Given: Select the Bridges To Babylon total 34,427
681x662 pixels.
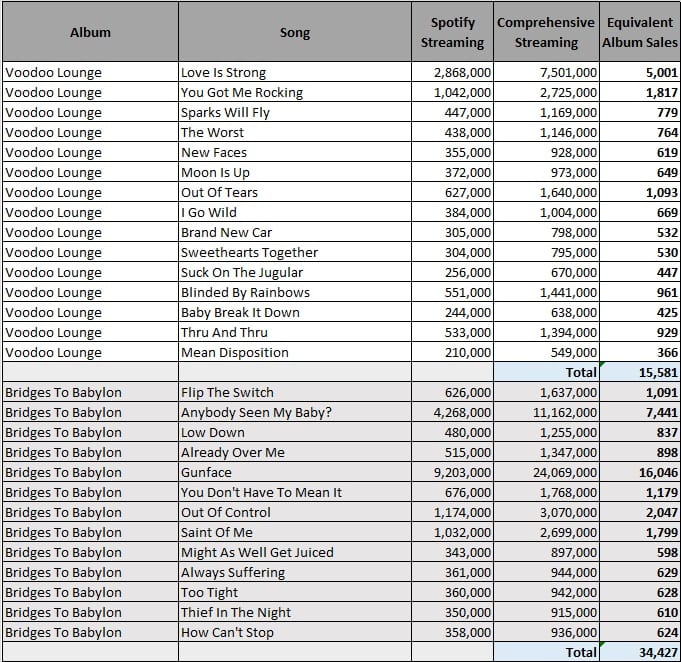Looking at the screenshot, I should [640, 652].
